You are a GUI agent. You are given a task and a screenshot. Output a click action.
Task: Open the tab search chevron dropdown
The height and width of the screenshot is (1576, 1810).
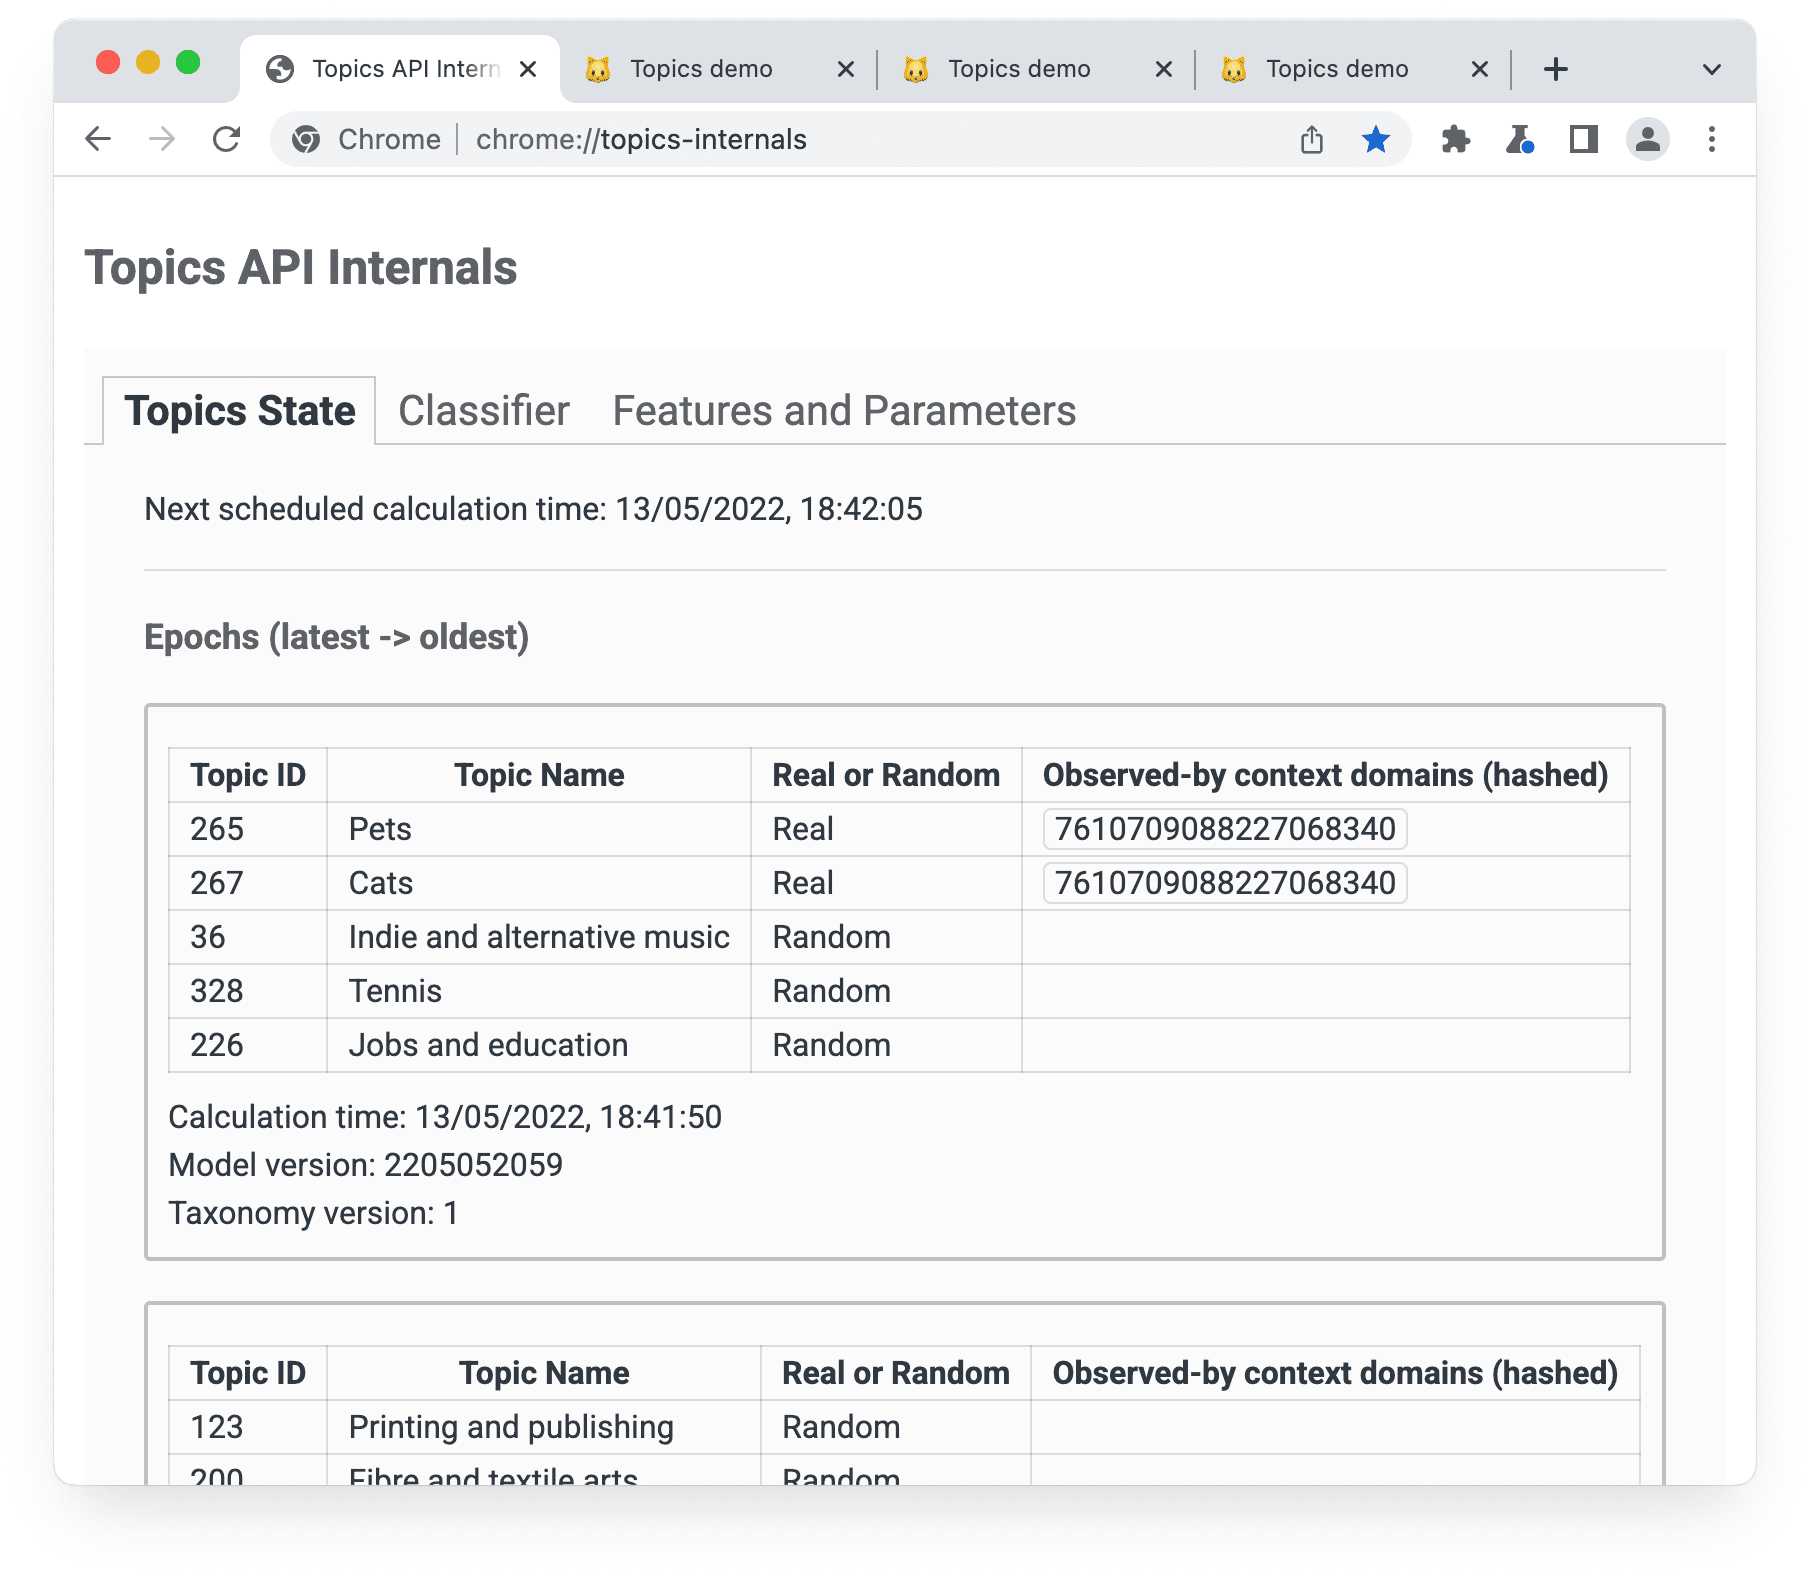click(1711, 68)
